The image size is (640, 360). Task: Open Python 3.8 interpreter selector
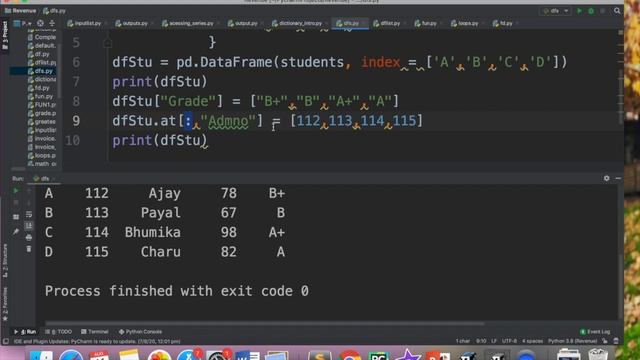(572, 341)
